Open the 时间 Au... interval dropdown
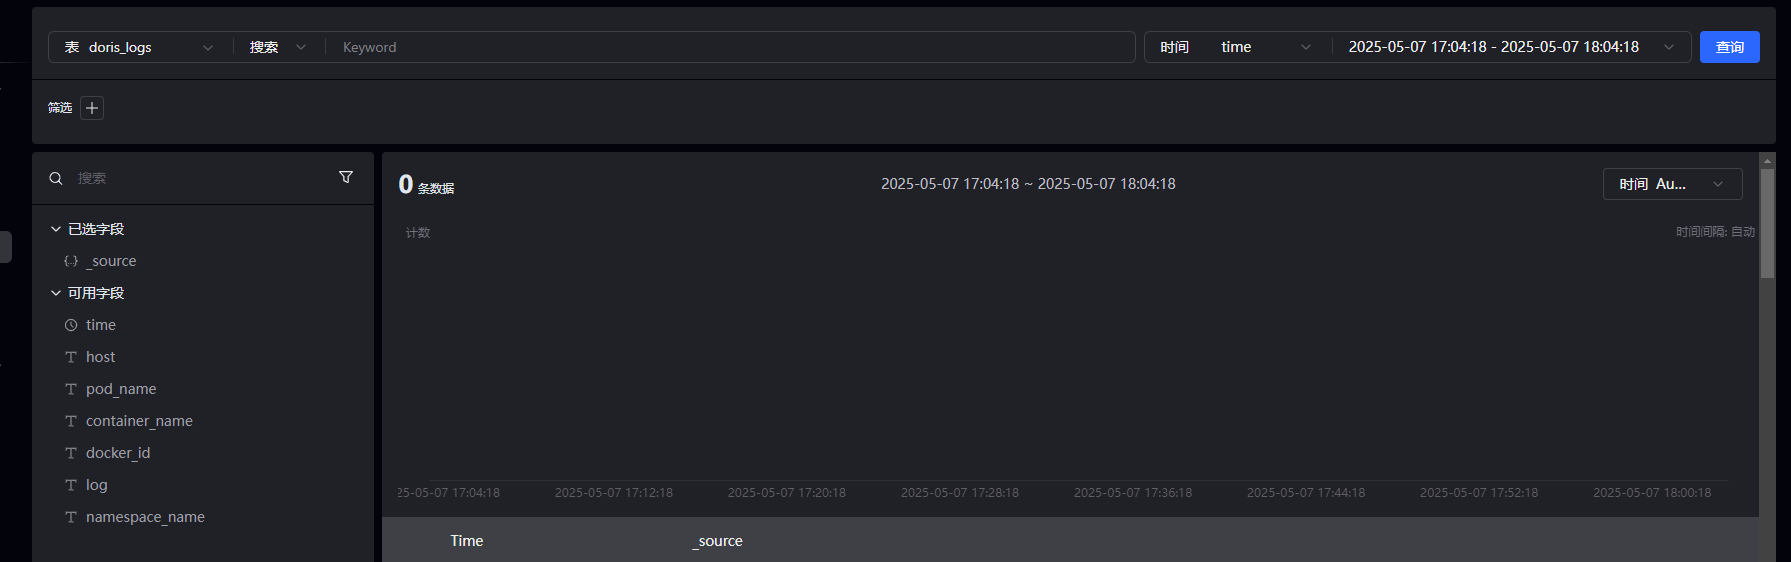 pos(1672,184)
